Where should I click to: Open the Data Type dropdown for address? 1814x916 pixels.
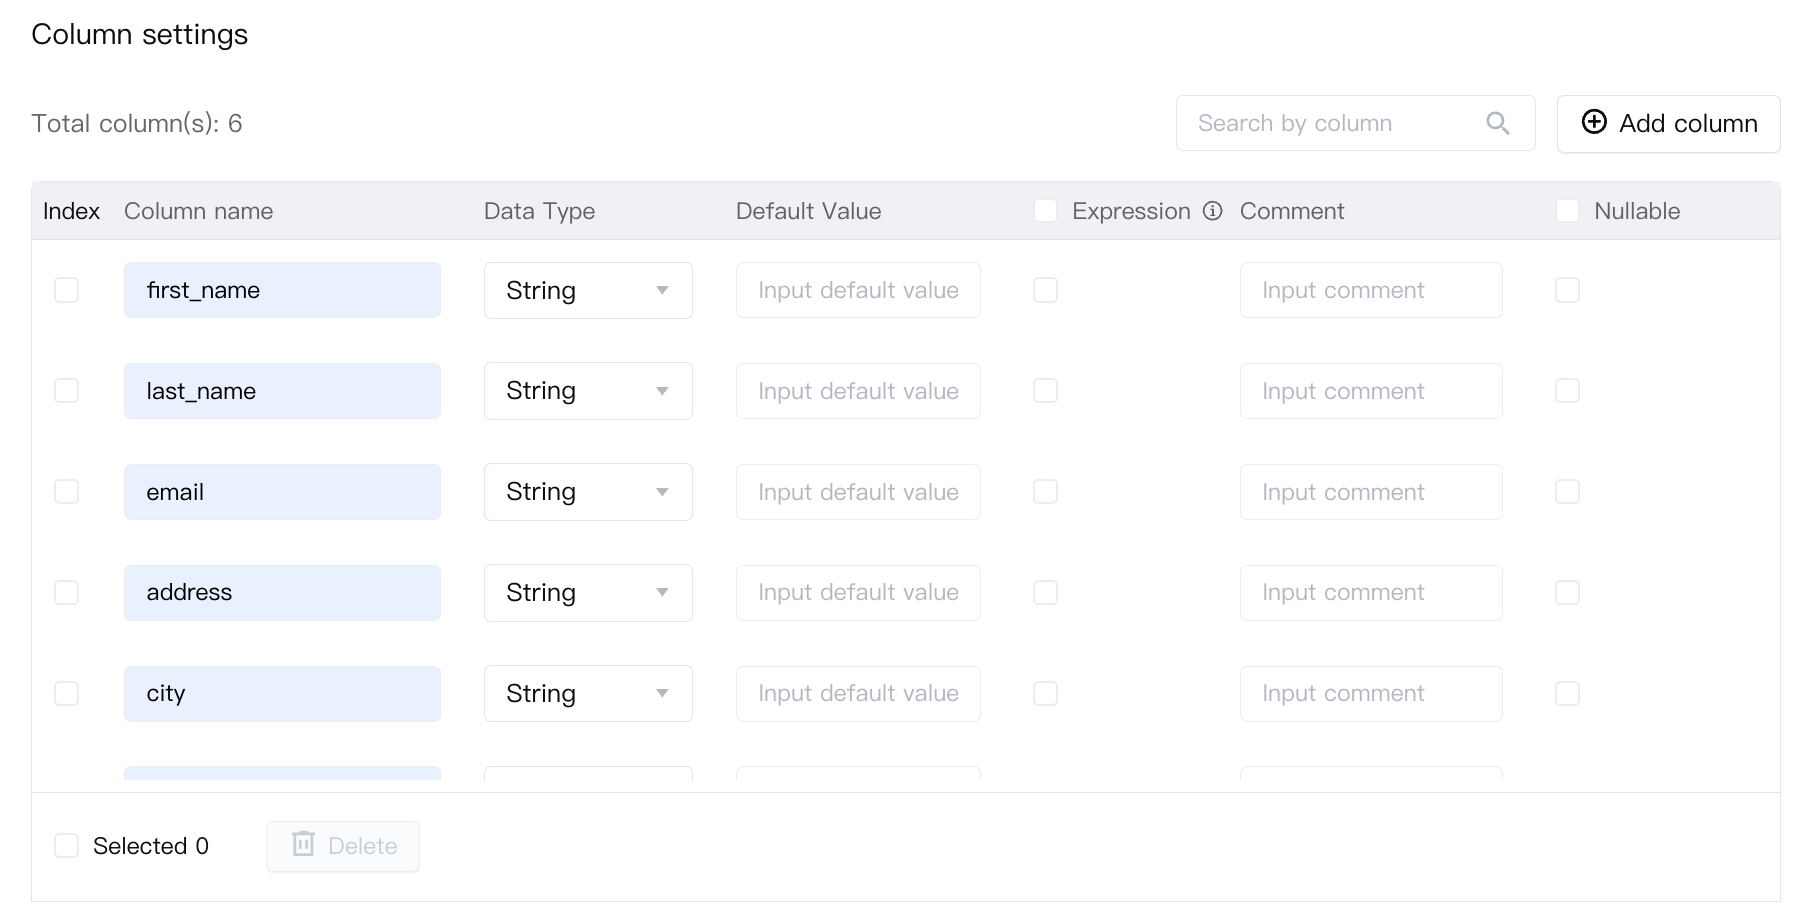tap(588, 593)
